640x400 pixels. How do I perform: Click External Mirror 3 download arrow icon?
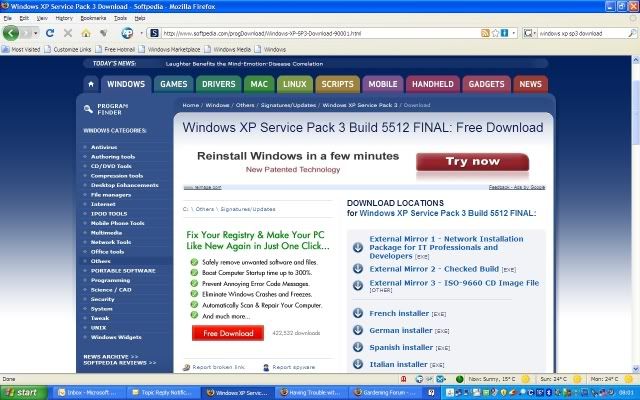358,285
